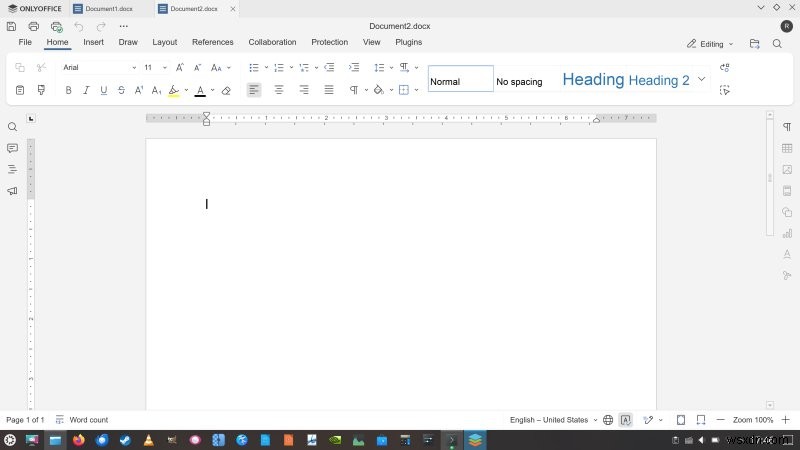Viewport: 800px width, 450px height.
Task: Open the Borders dropdown arrow
Action: 416,90
